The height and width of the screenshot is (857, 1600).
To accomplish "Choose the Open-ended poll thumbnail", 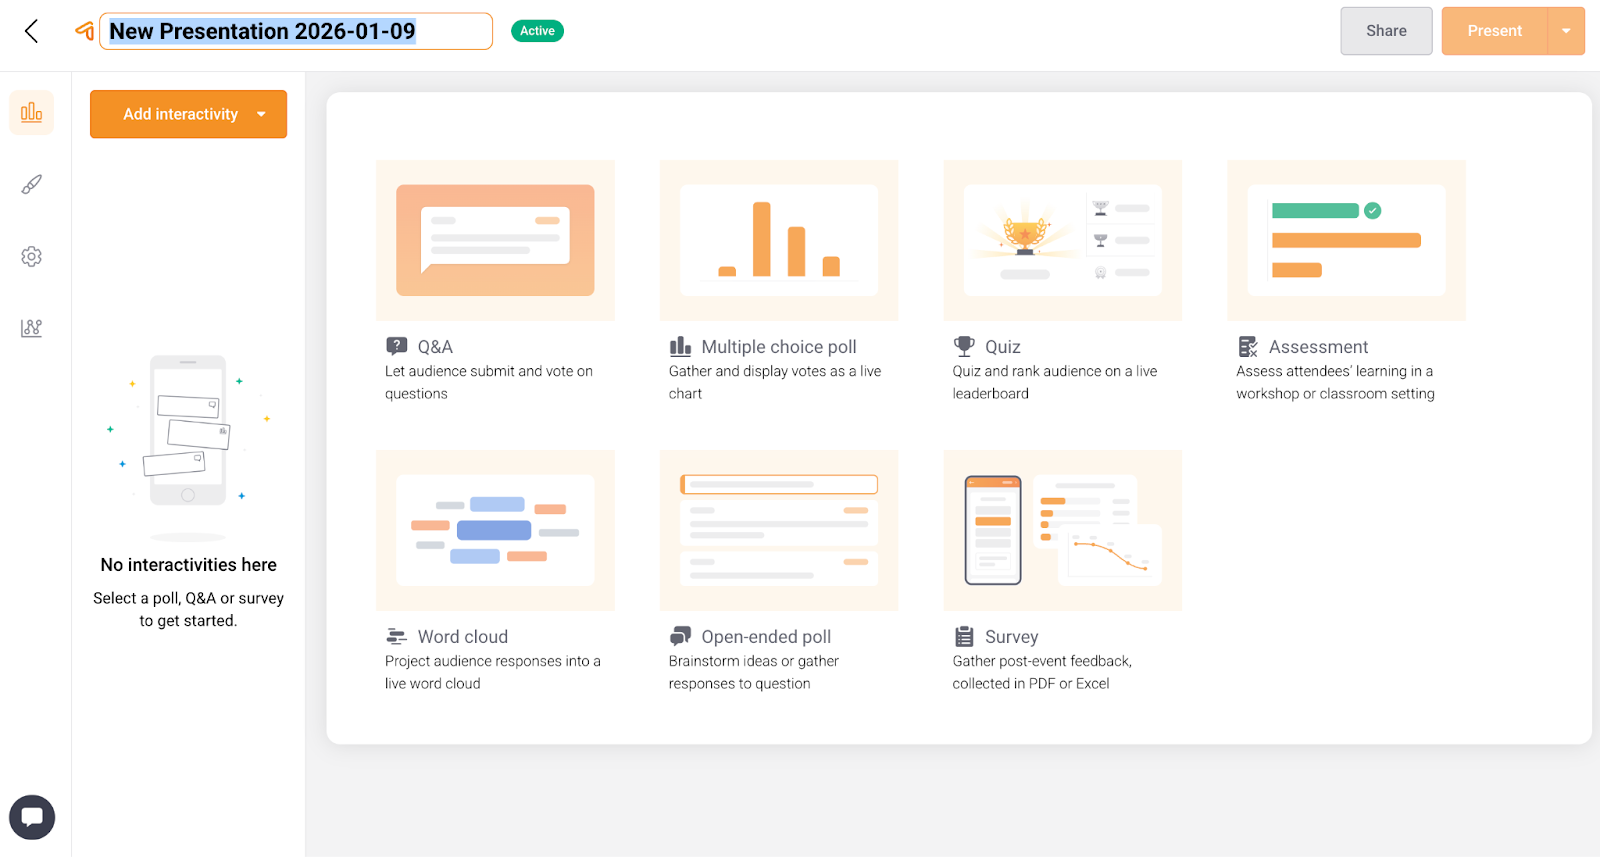I will pos(779,530).
